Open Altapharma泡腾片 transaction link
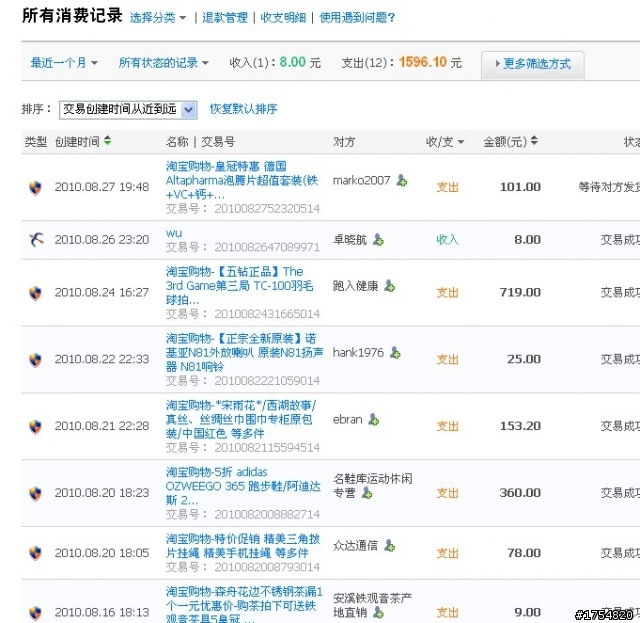 pyautogui.click(x=242, y=180)
